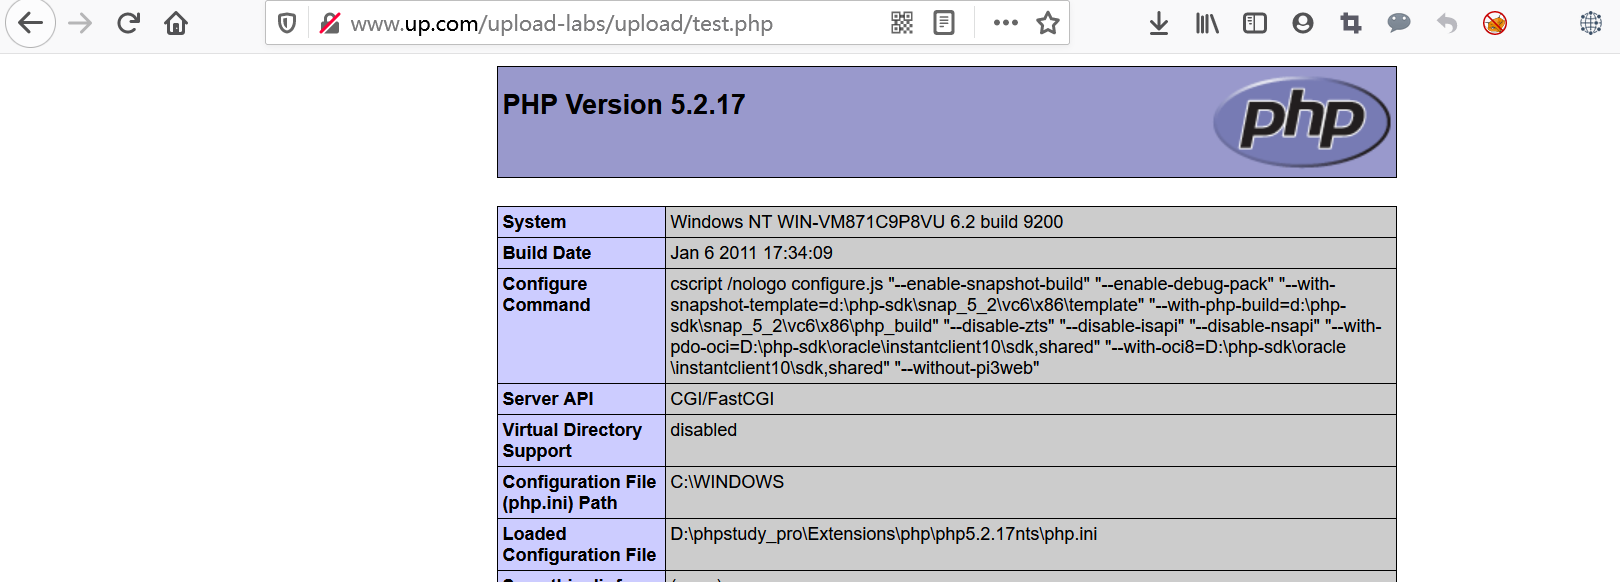The width and height of the screenshot is (1620, 582).
Task: Select the Jan 6 2011 17:34:09 value
Action: pyautogui.click(x=751, y=253)
